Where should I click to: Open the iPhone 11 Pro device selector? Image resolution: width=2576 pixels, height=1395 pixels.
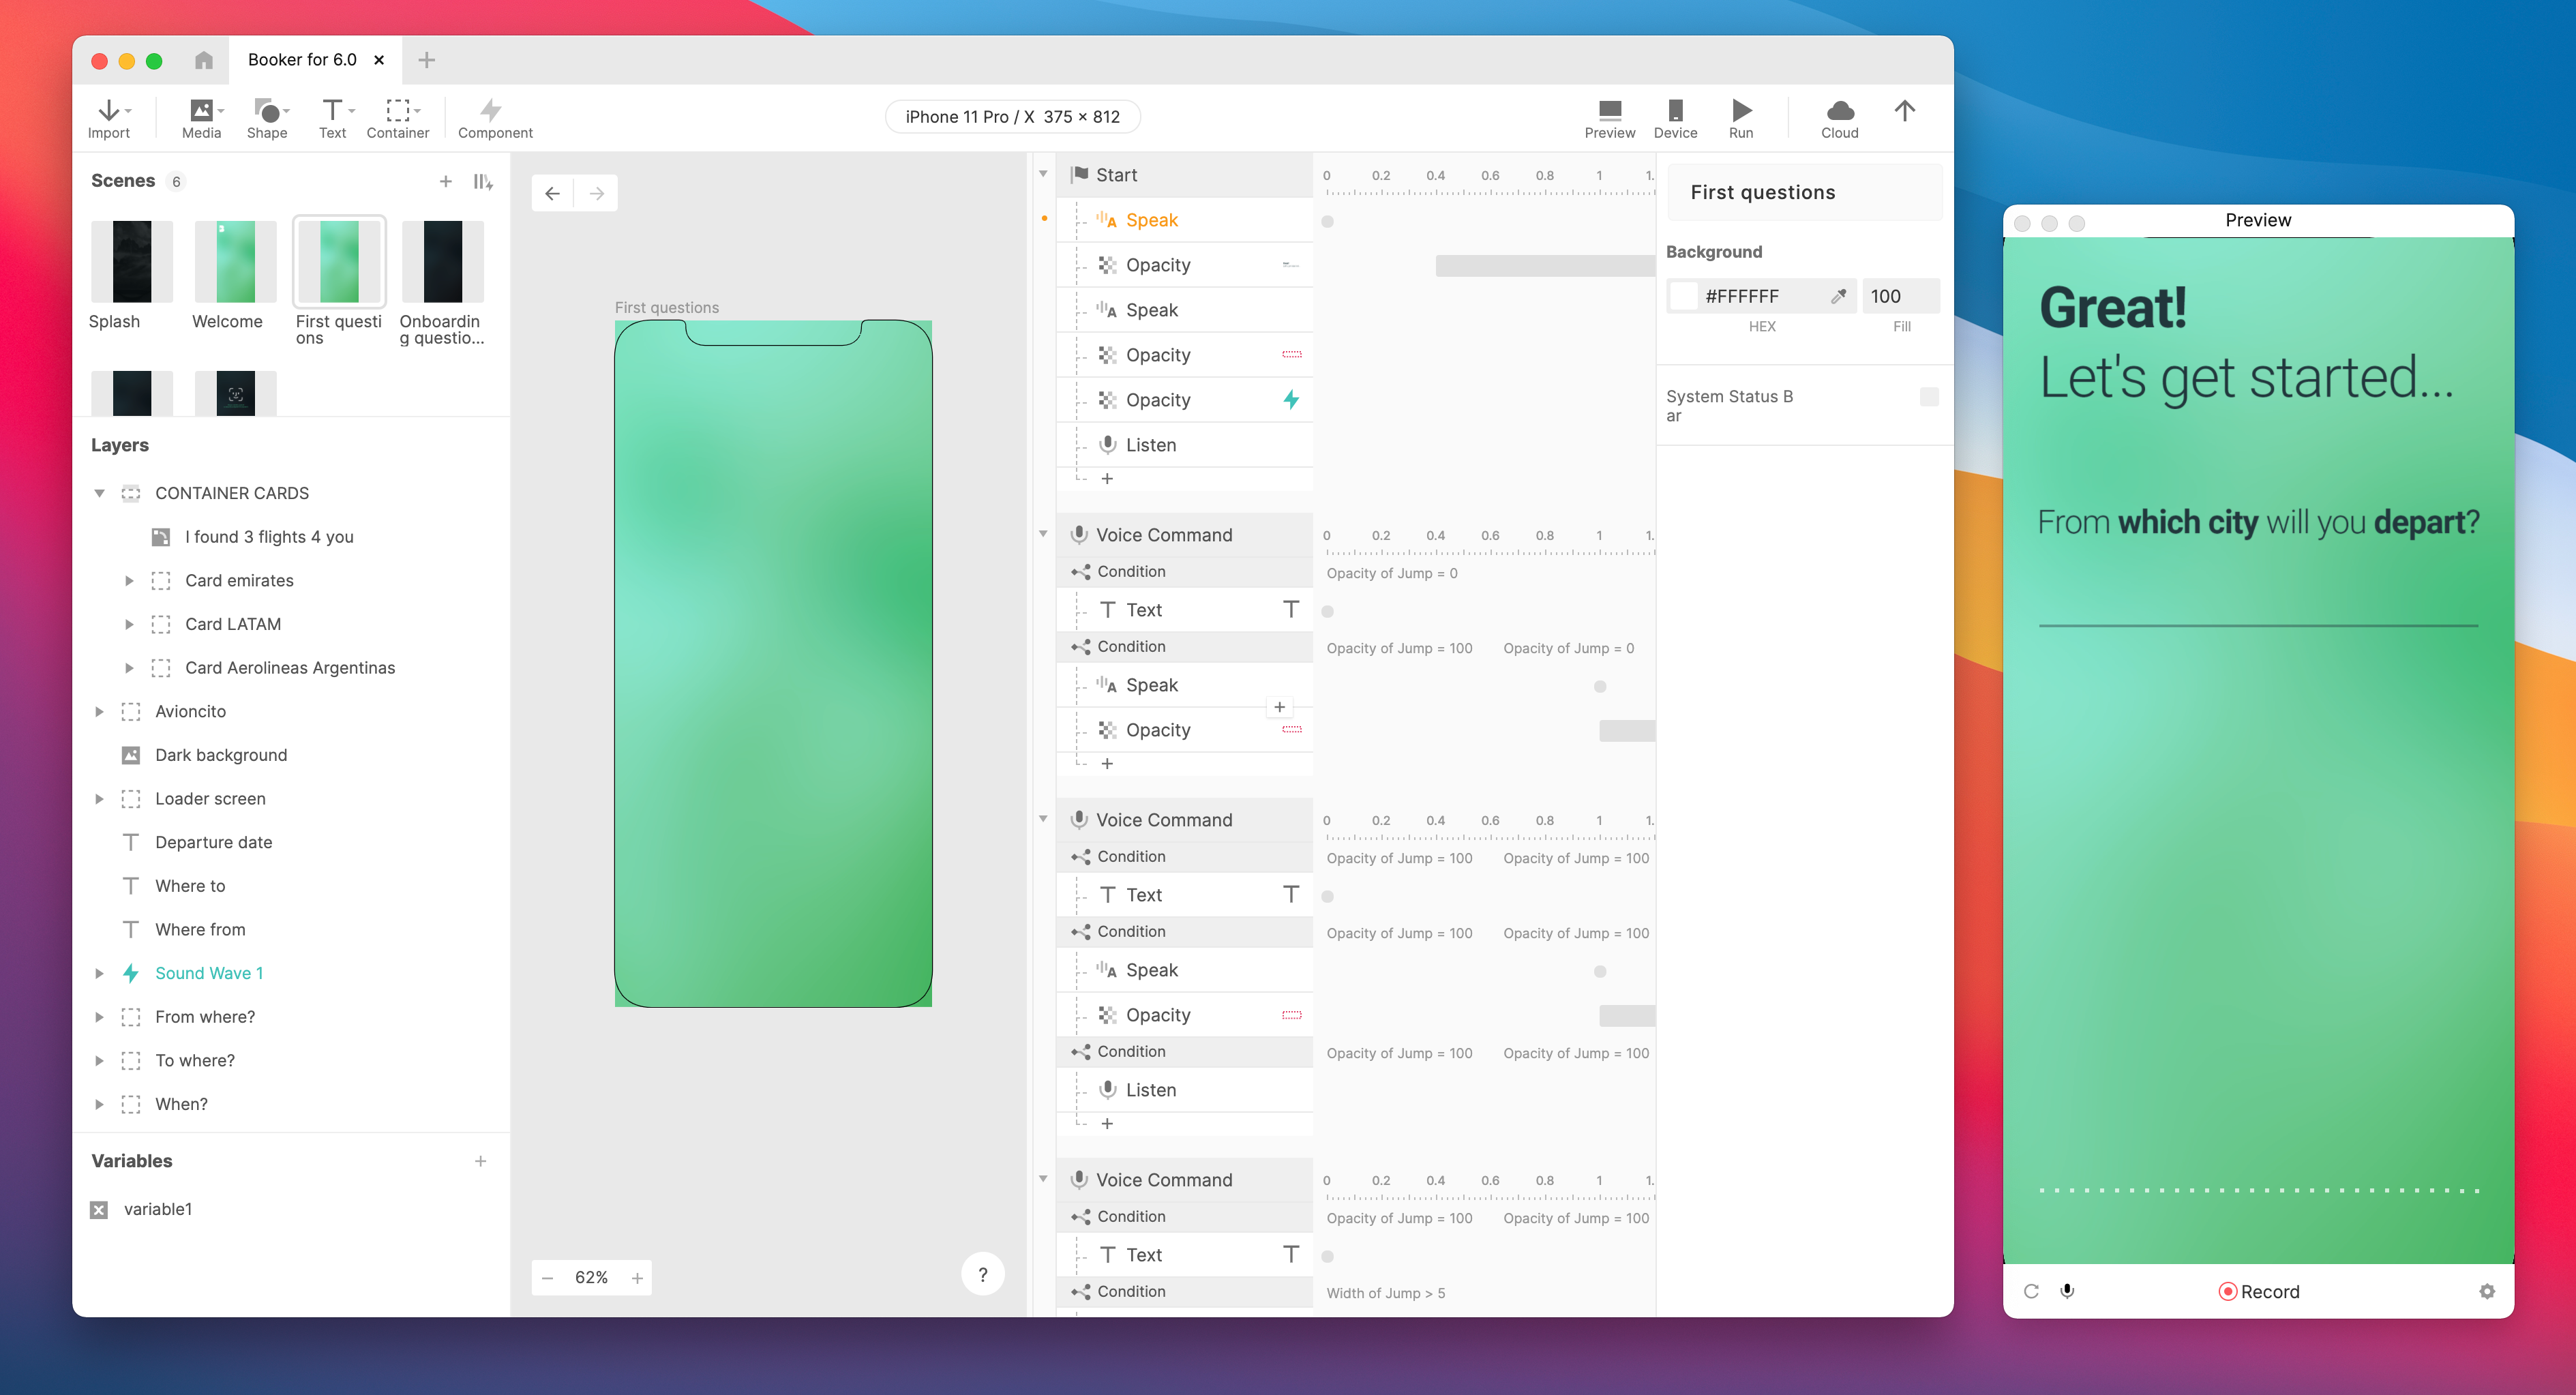tap(1012, 117)
